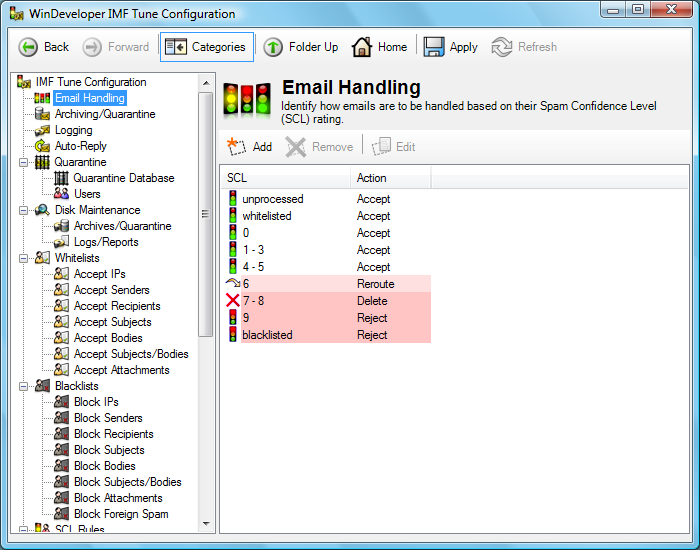This screenshot has width=700, height=550.
Task: Go to Home using house icon
Action: (362, 47)
